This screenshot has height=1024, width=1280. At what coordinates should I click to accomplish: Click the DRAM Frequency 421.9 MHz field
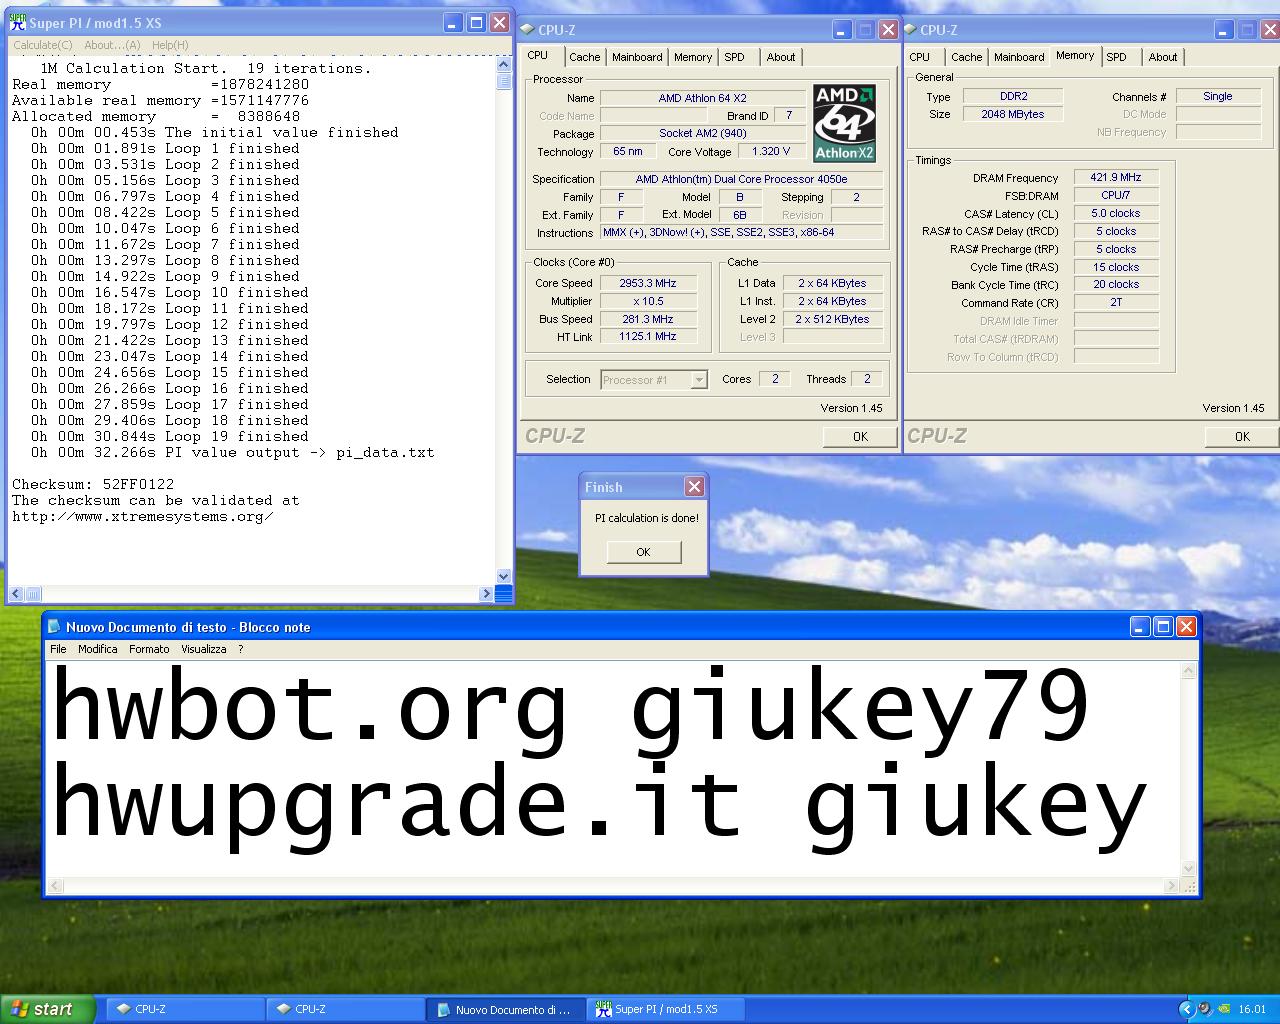coord(1116,177)
